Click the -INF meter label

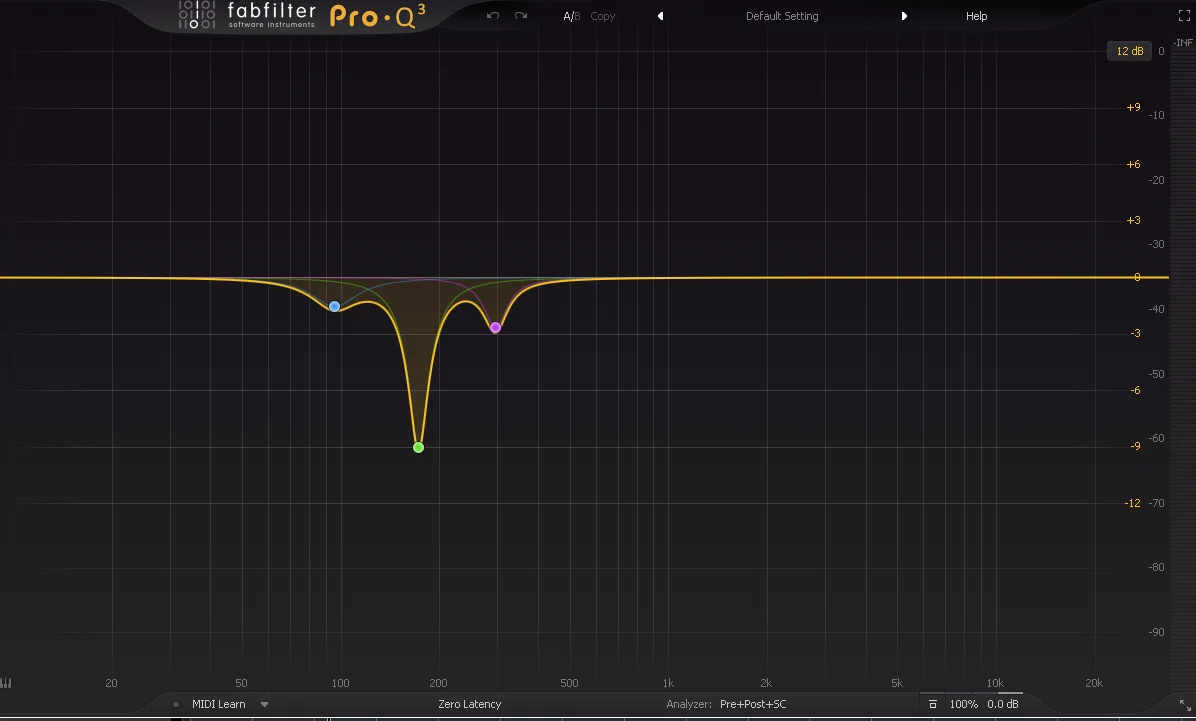1183,43
